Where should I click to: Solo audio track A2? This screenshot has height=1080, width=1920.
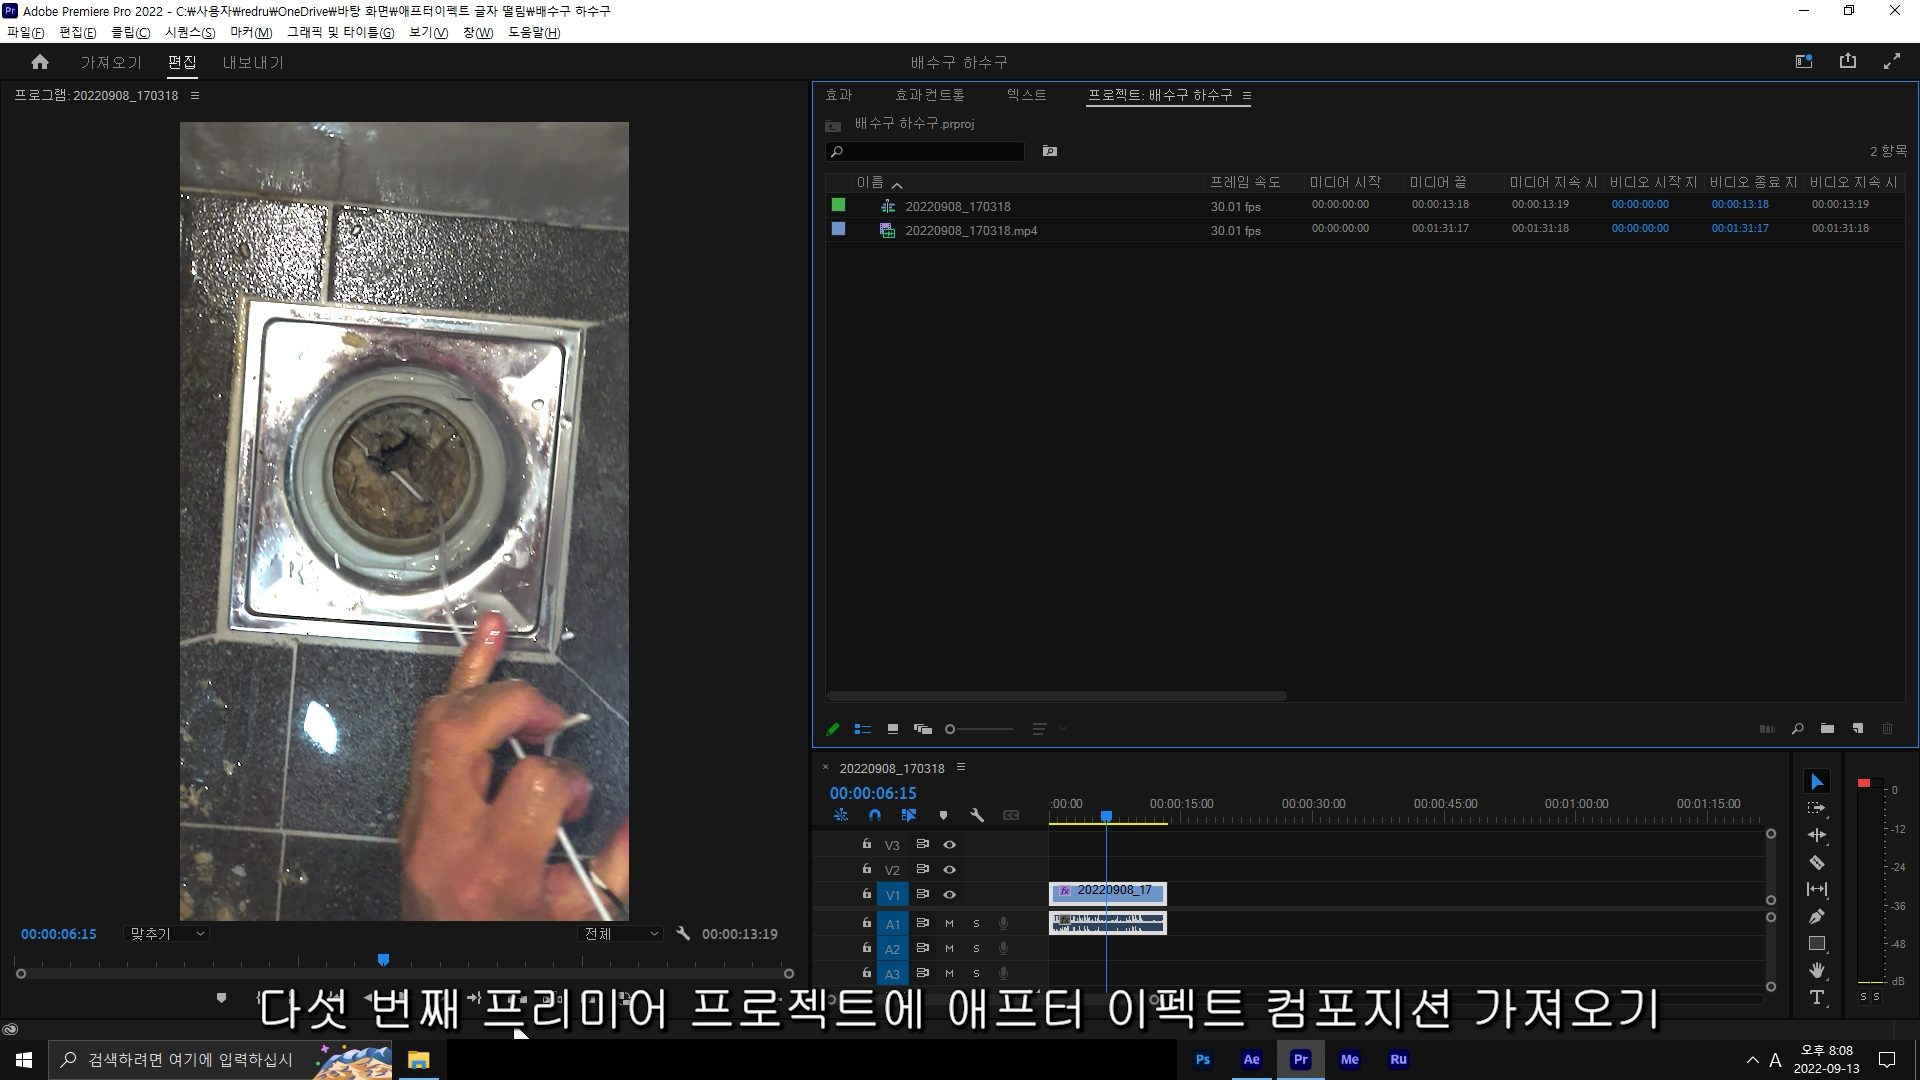[x=976, y=948]
